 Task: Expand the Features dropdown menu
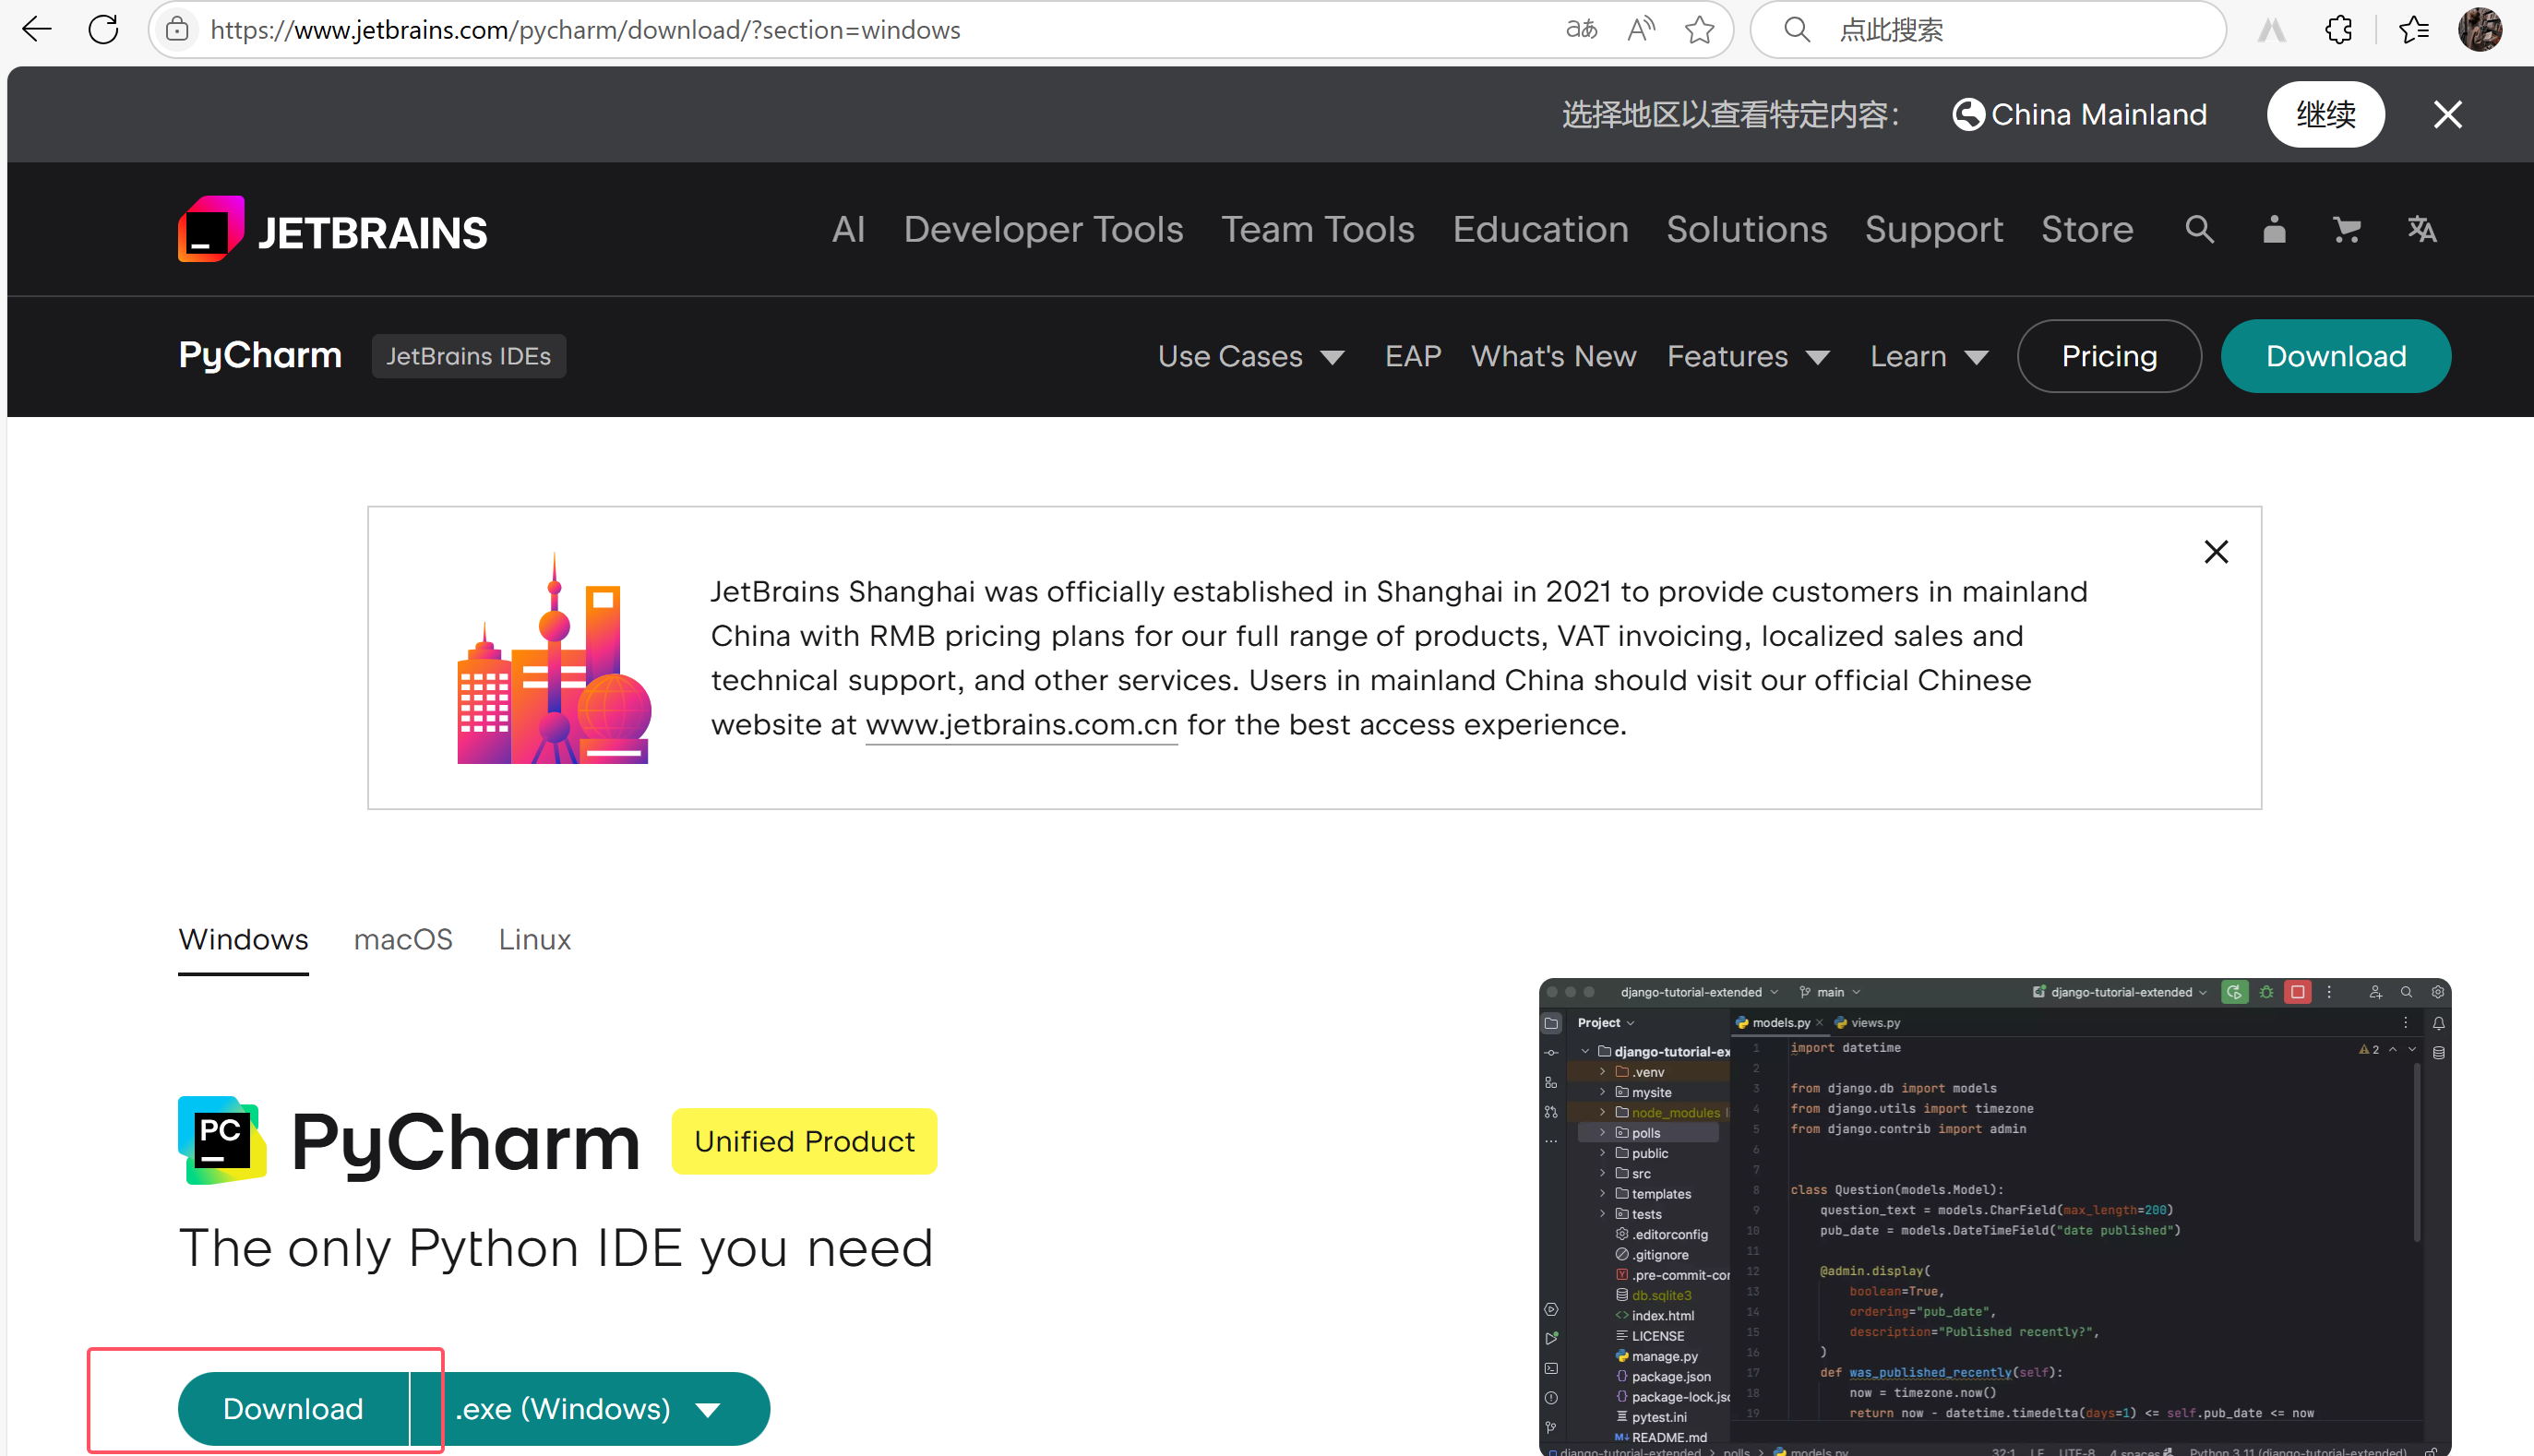pos(1747,357)
